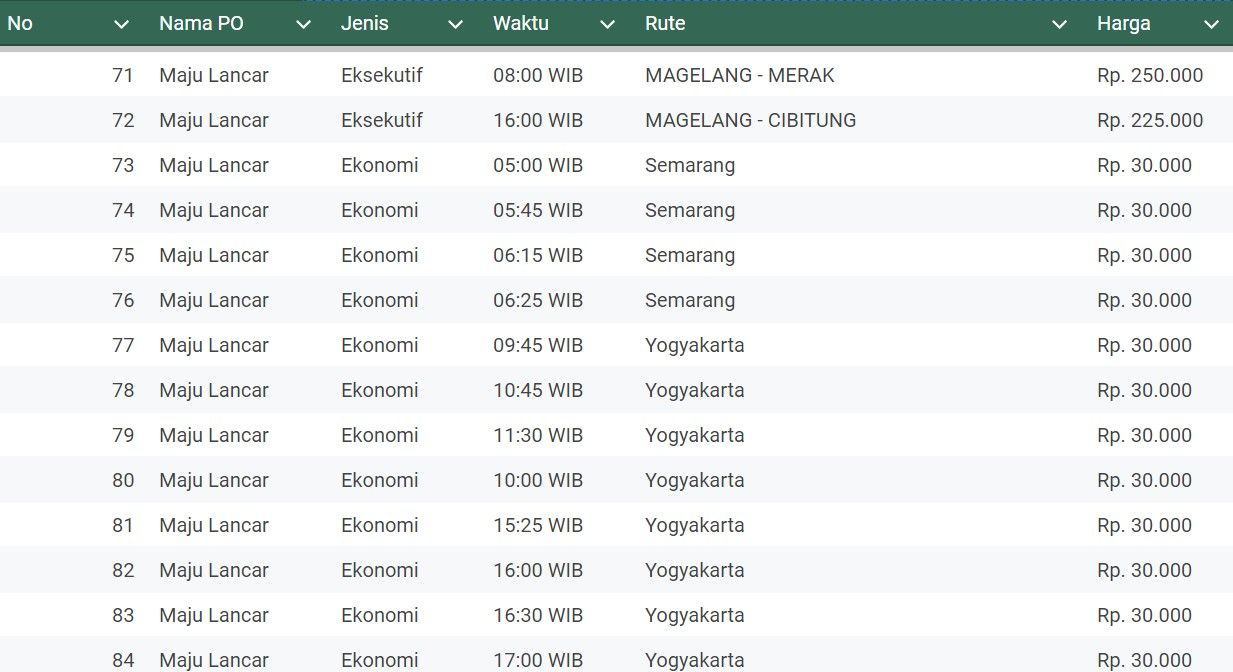This screenshot has width=1233, height=672.
Task: Click the Yogyakarta route at 15:25 WIB
Action: (x=695, y=525)
